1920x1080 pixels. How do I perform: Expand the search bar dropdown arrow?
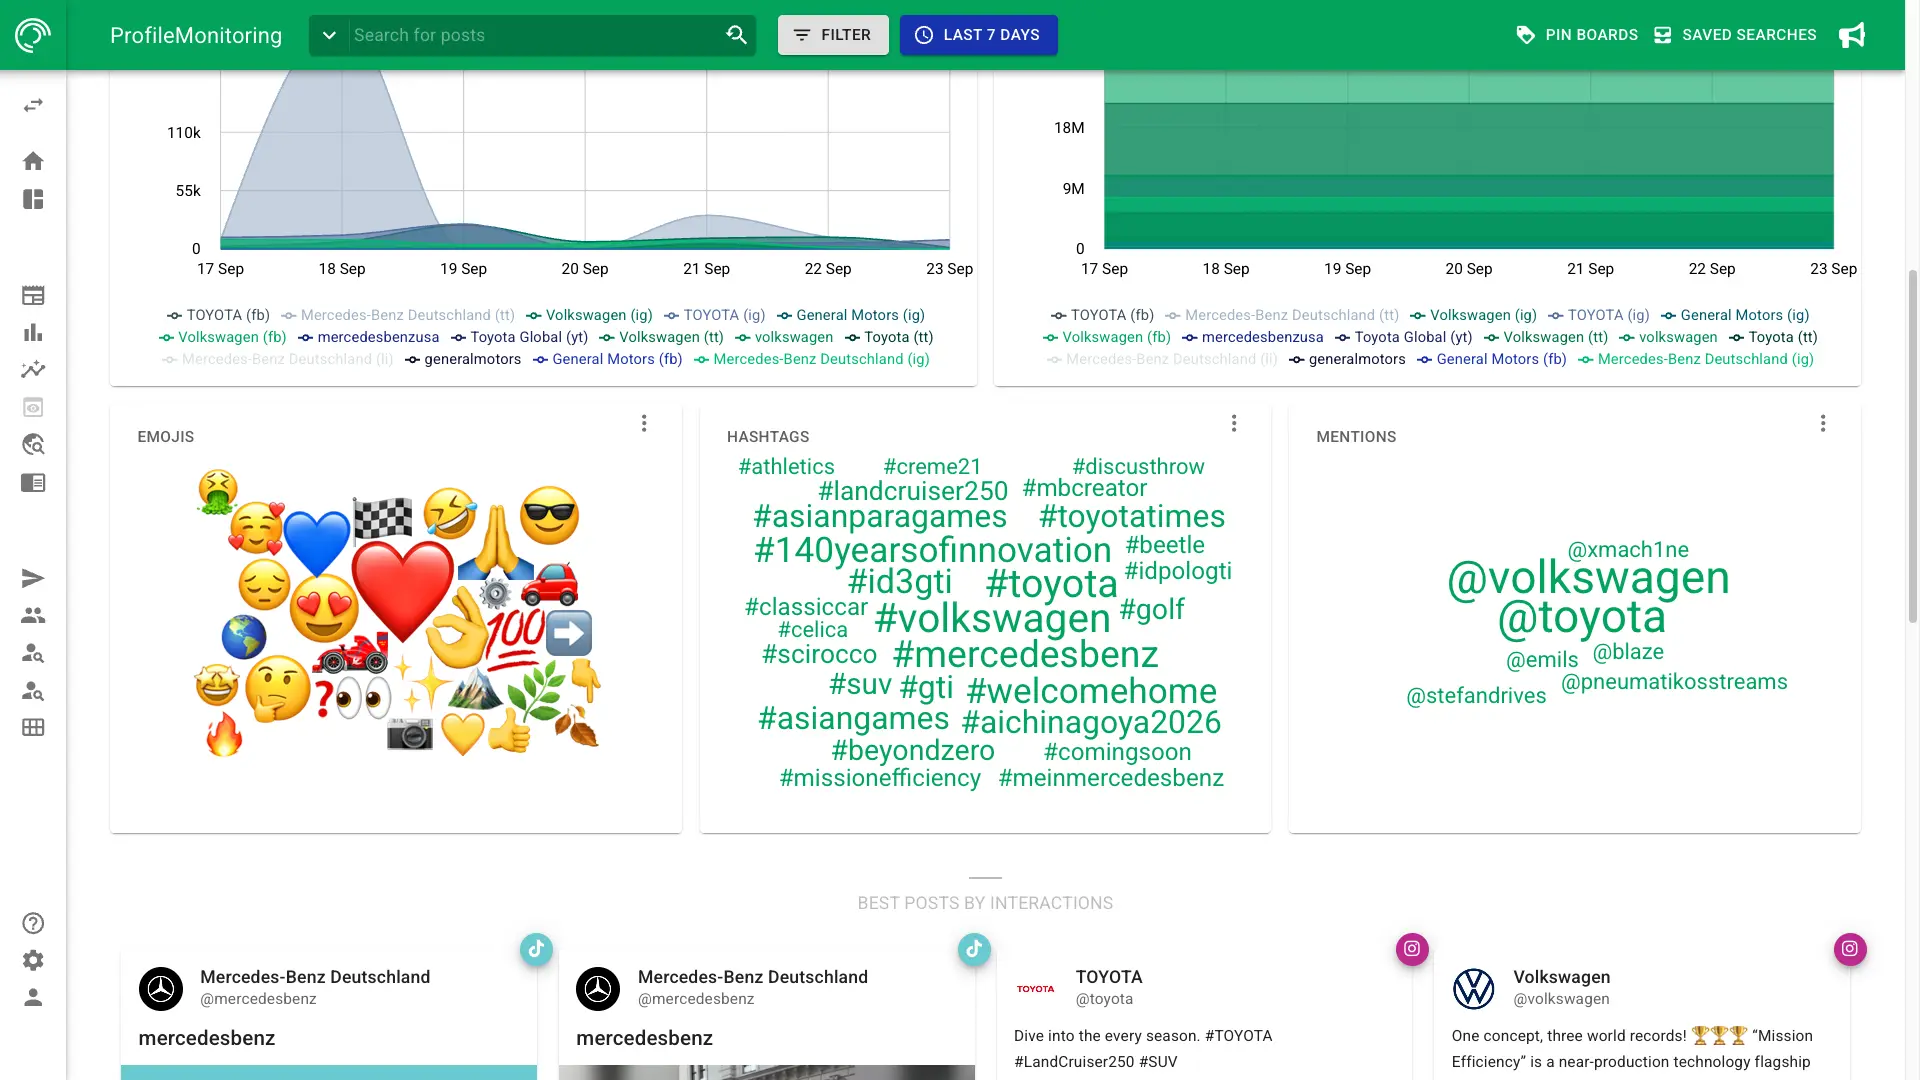tap(329, 35)
